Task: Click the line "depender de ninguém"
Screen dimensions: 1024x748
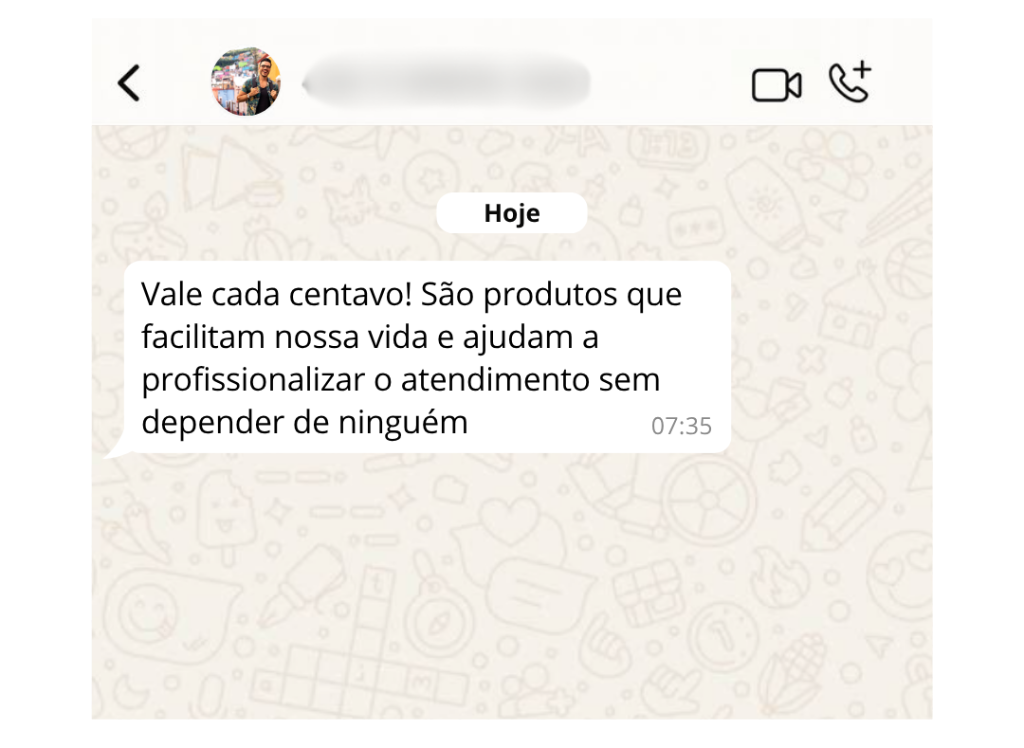Action: click(x=304, y=423)
